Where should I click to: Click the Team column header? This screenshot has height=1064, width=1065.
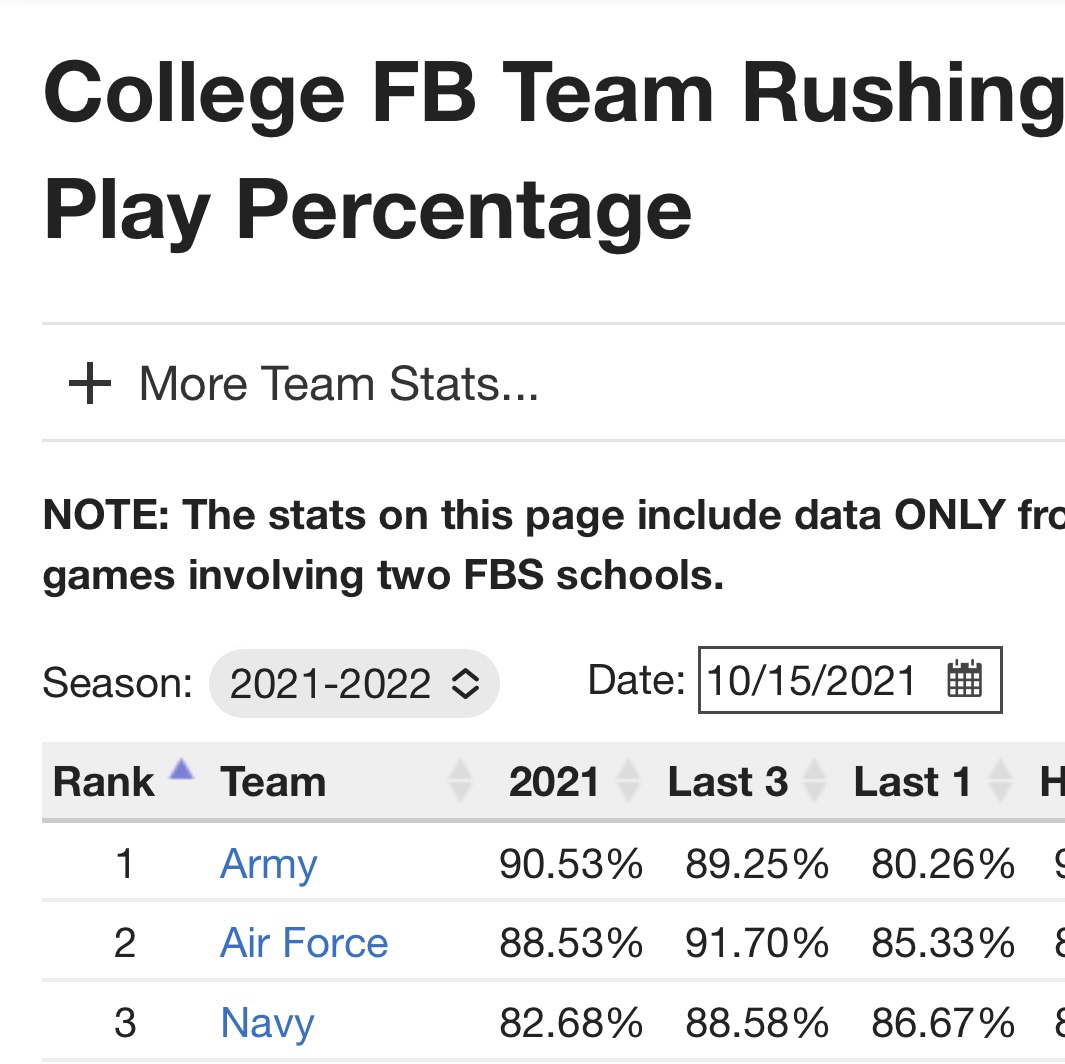click(x=273, y=782)
